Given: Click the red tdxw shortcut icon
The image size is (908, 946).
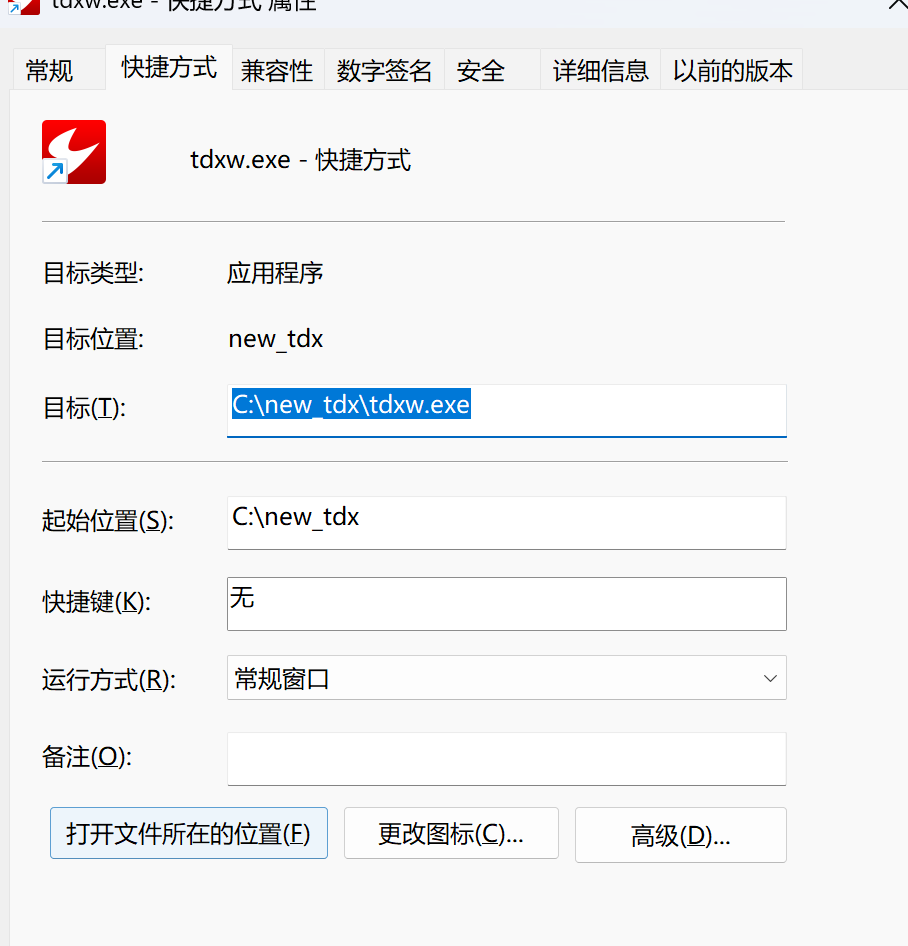Looking at the screenshot, I should (x=74, y=152).
